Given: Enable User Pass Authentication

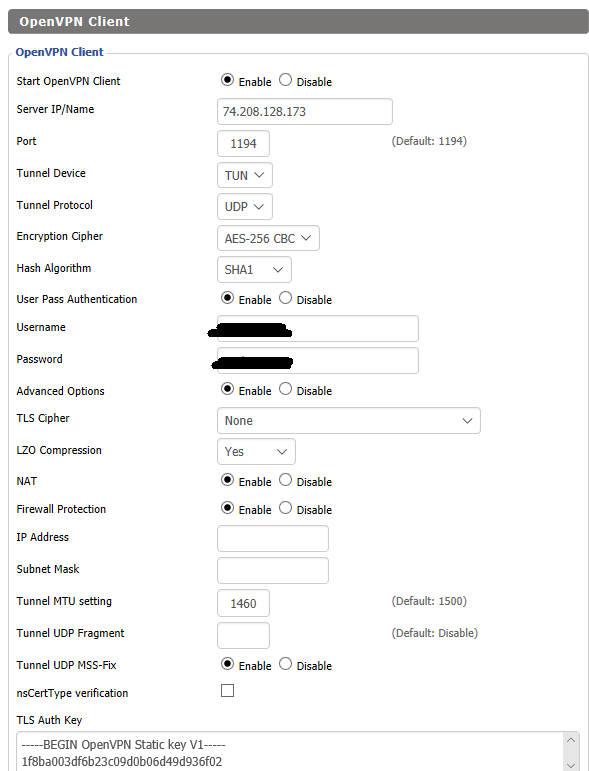Looking at the screenshot, I should [x=227, y=297].
